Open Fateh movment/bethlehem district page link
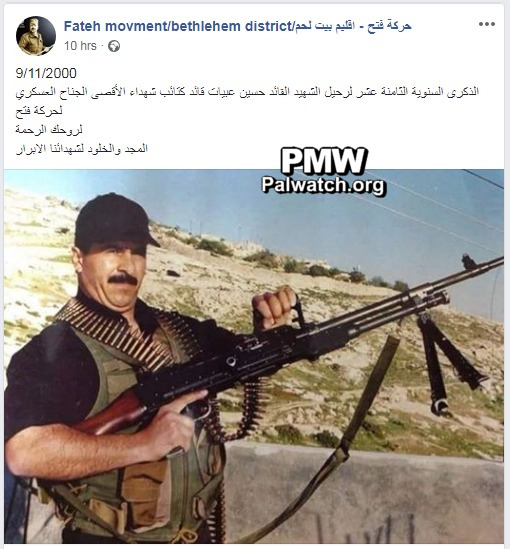The height and width of the screenshot is (549, 510). (x=178, y=26)
